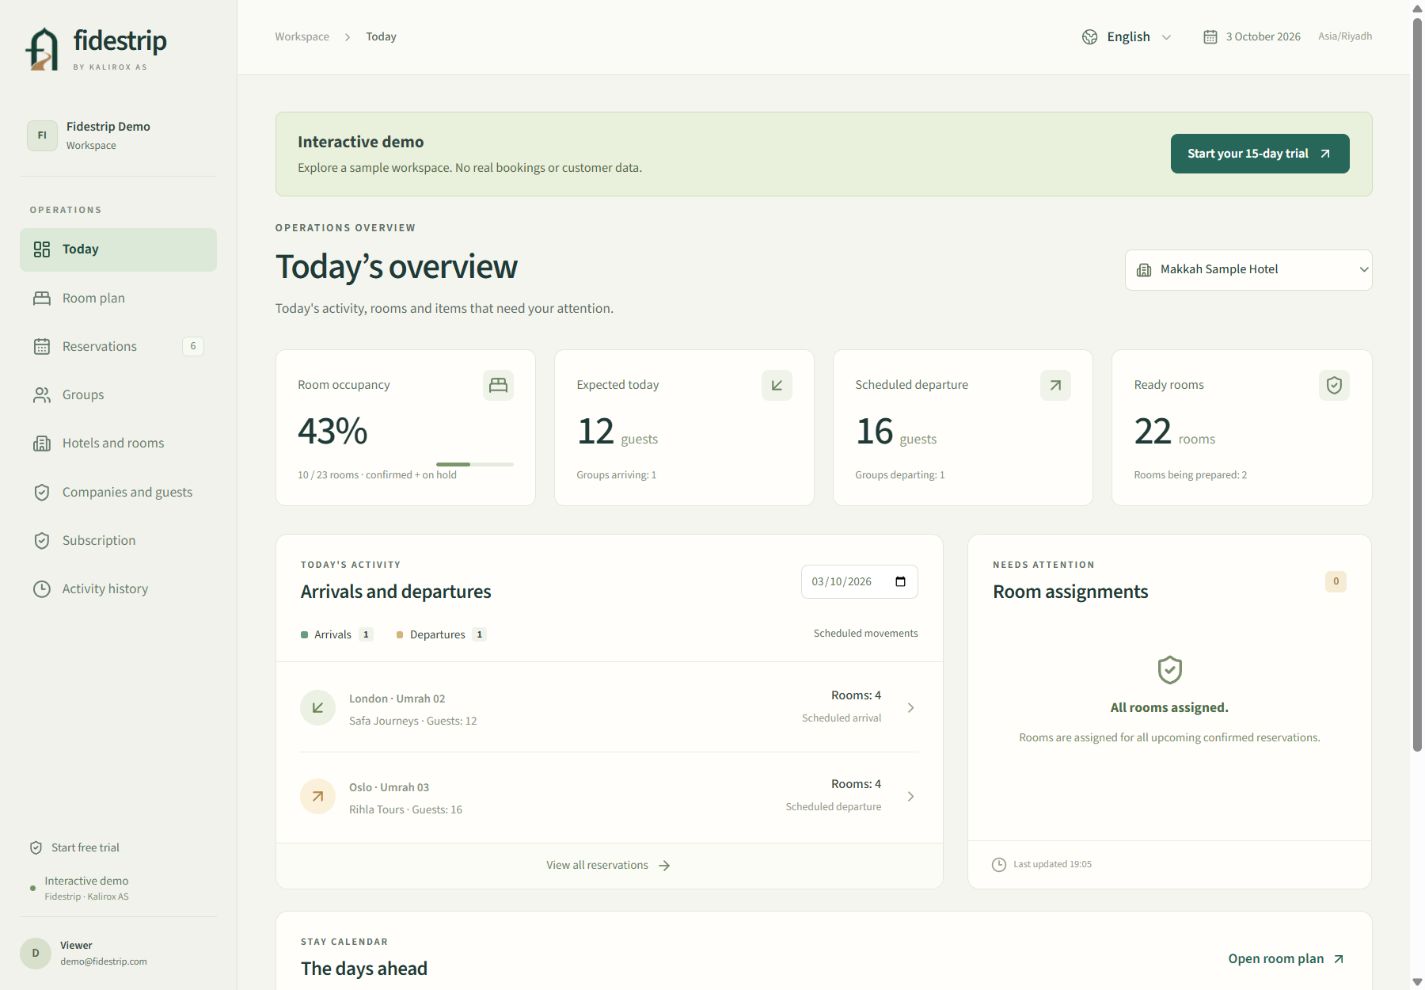Click the green arrival icon for London group
Image resolution: width=1425 pixels, height=990 pixels.
coord(318,708)
